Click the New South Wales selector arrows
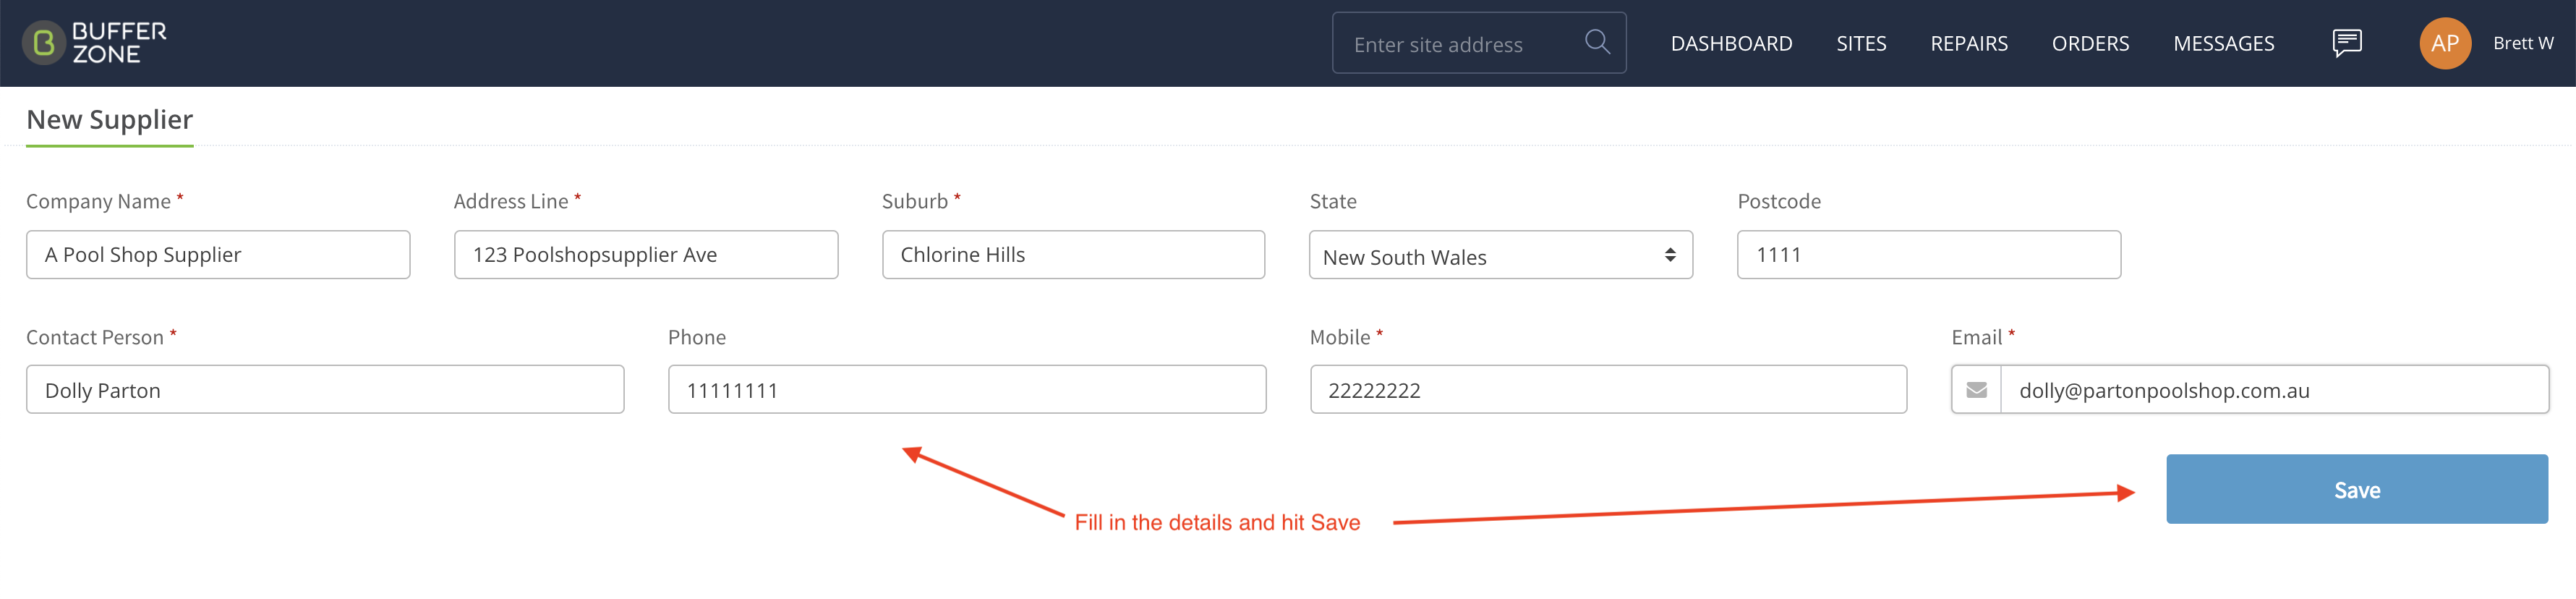Image resolution: width=2576 pixels, height=599 pixels. 1669,256
